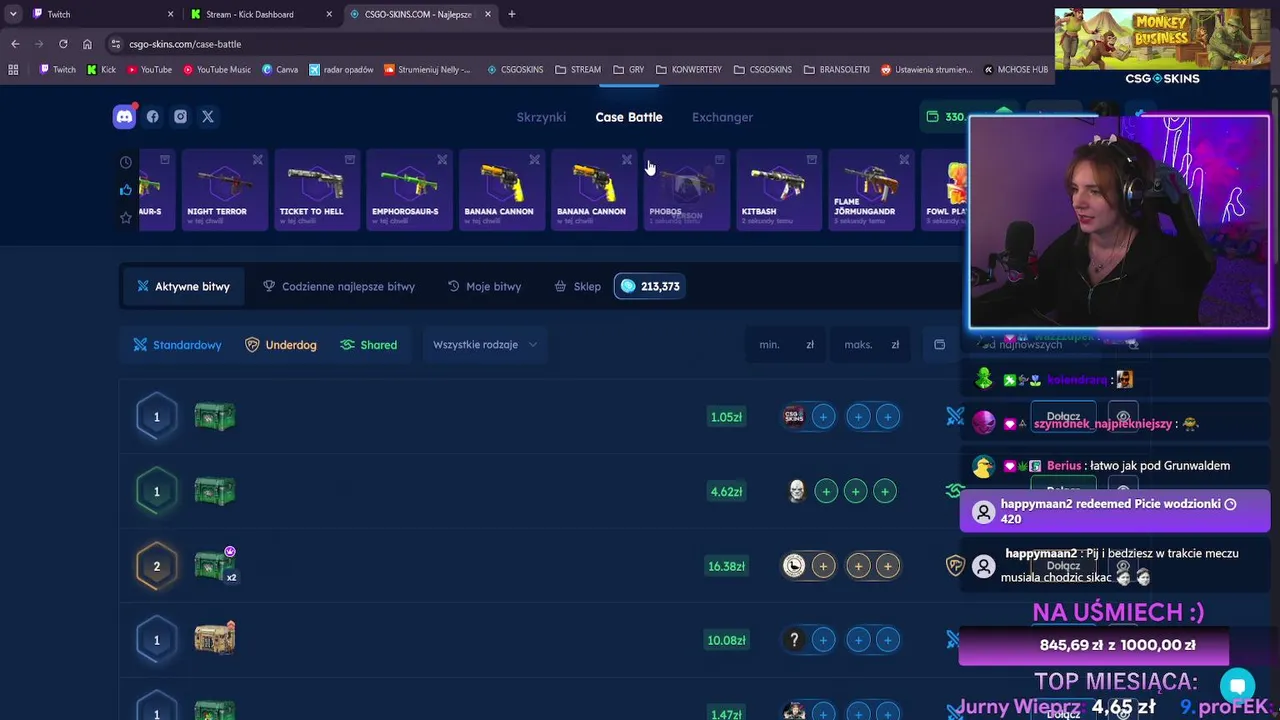Image resolution: width=1280 pixels, height=720 pixels.
Task: Select the Codzienne najlepsze bitwy tab
Action: tap(338, 286)
